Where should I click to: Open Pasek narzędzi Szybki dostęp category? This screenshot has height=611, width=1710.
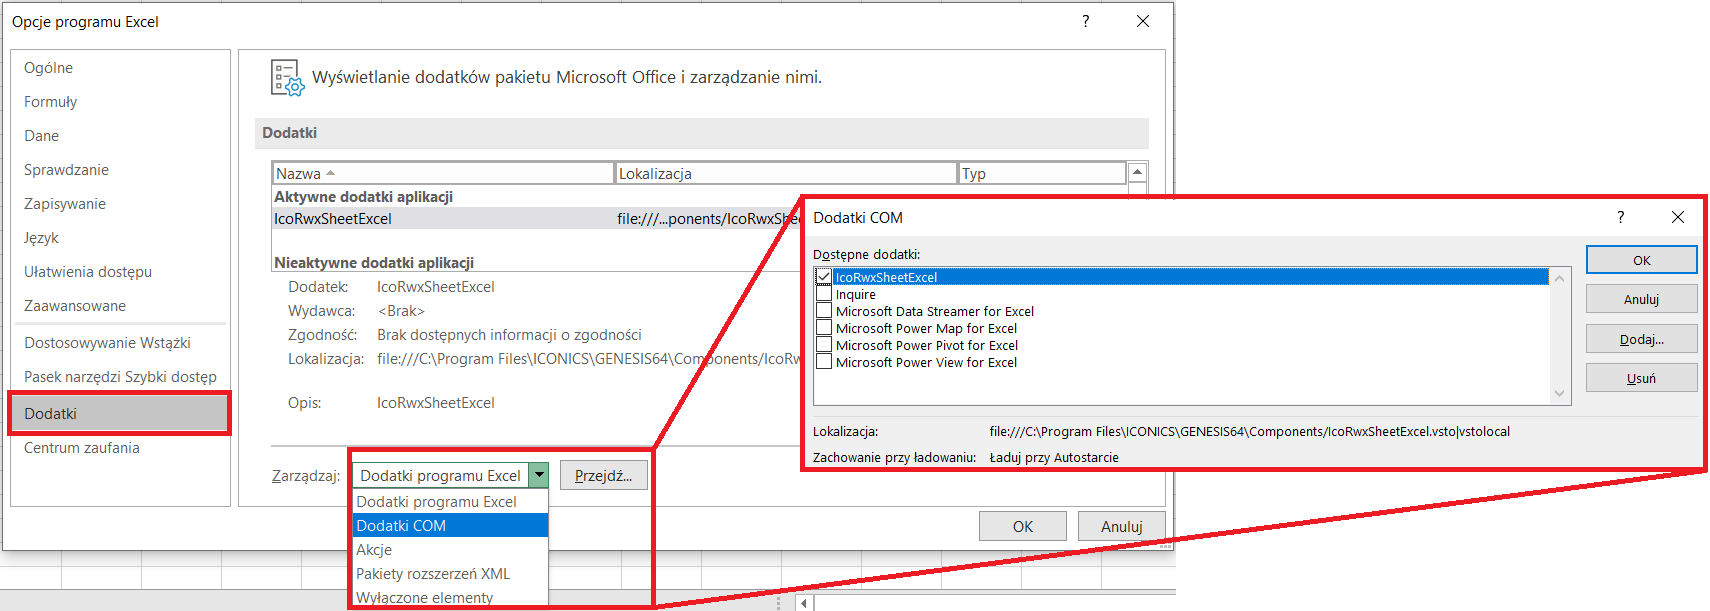tap(120, 377)
